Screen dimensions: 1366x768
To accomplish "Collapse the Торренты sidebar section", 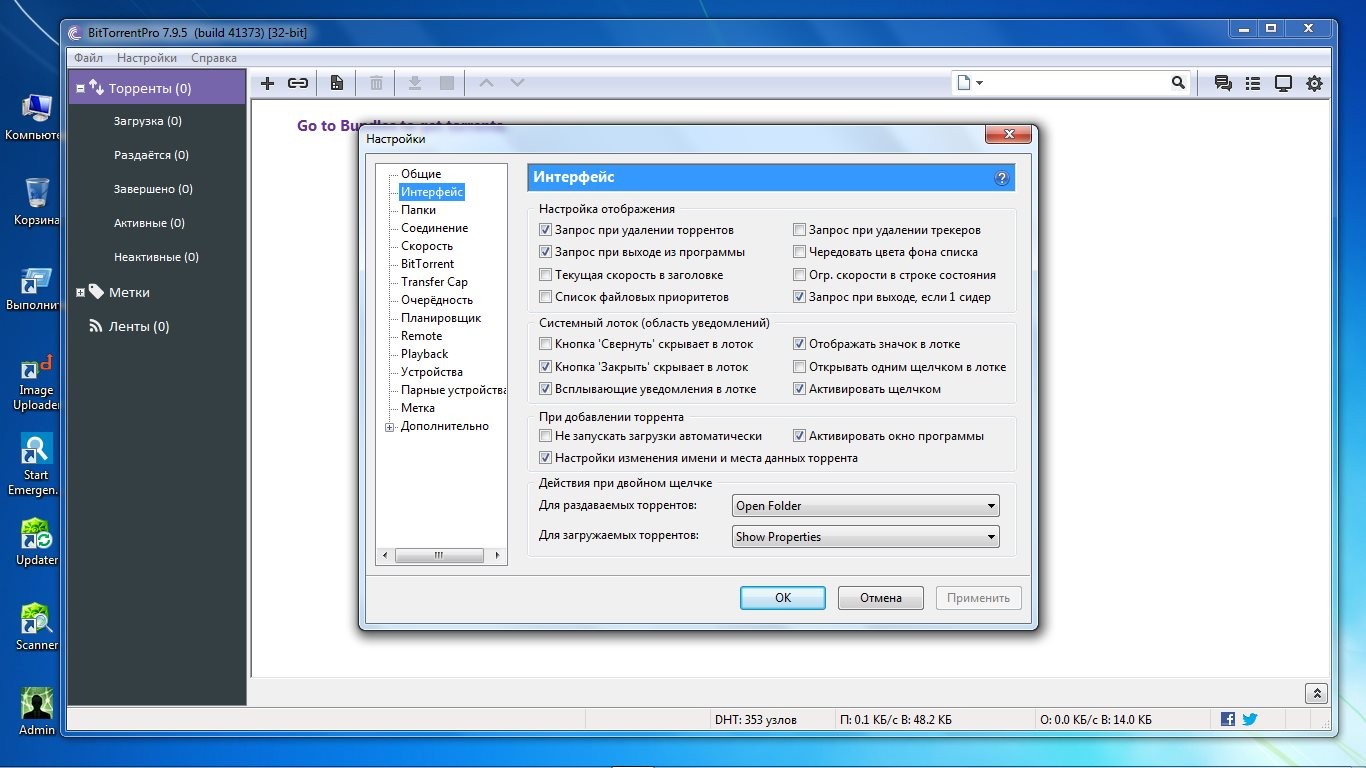I will (x=80, y=88).
